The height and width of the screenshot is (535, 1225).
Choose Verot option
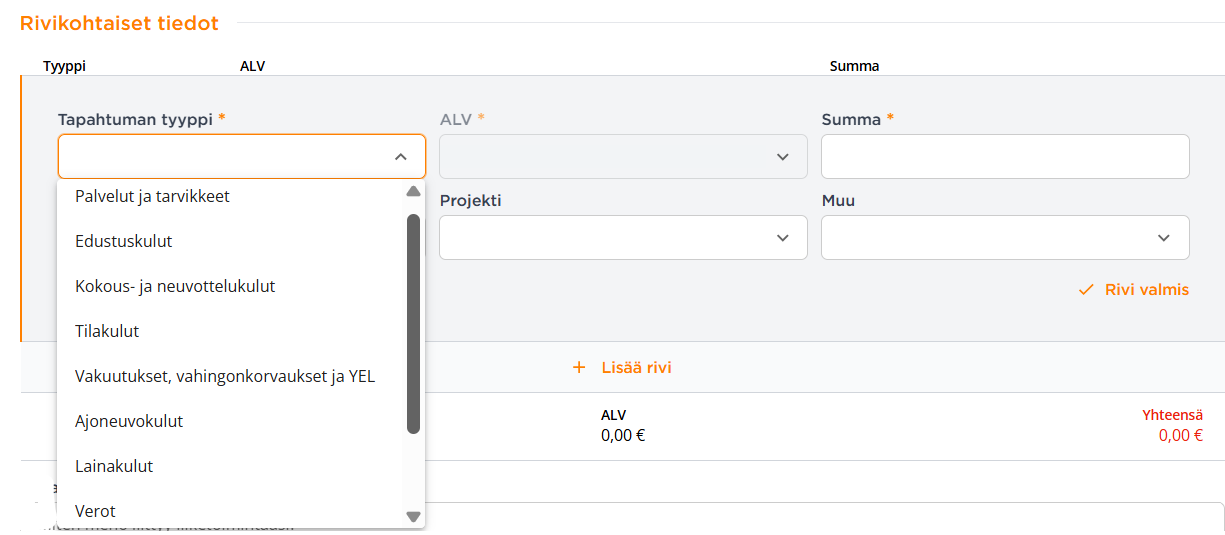coord(96,511)
